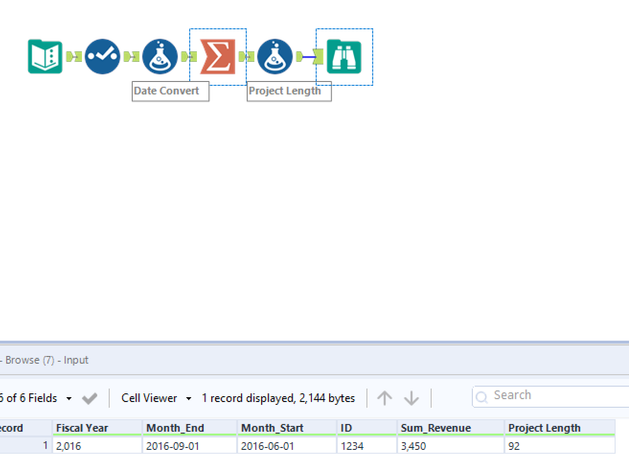Click the Project Length annotation label
Screen dimensions: 629x460
(289, 91)
